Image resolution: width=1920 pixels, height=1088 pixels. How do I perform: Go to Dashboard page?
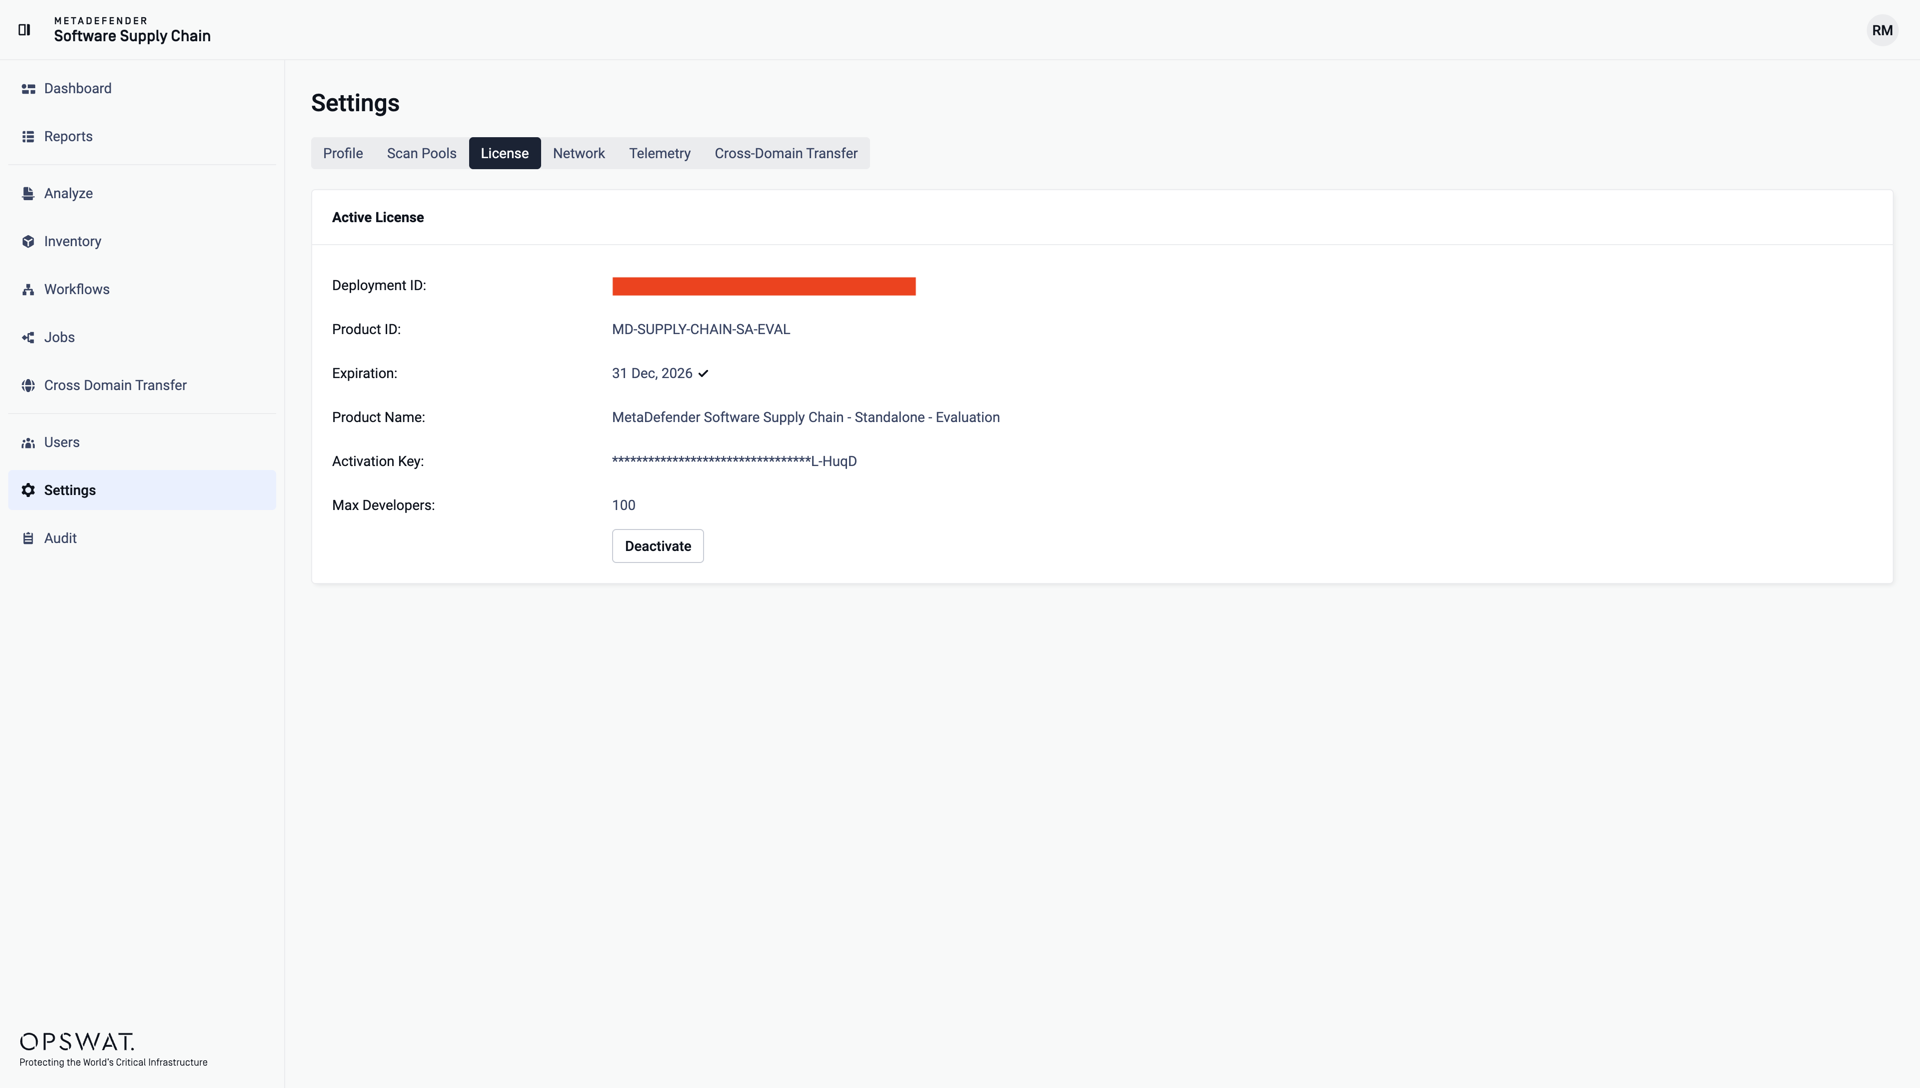point(142,89)
